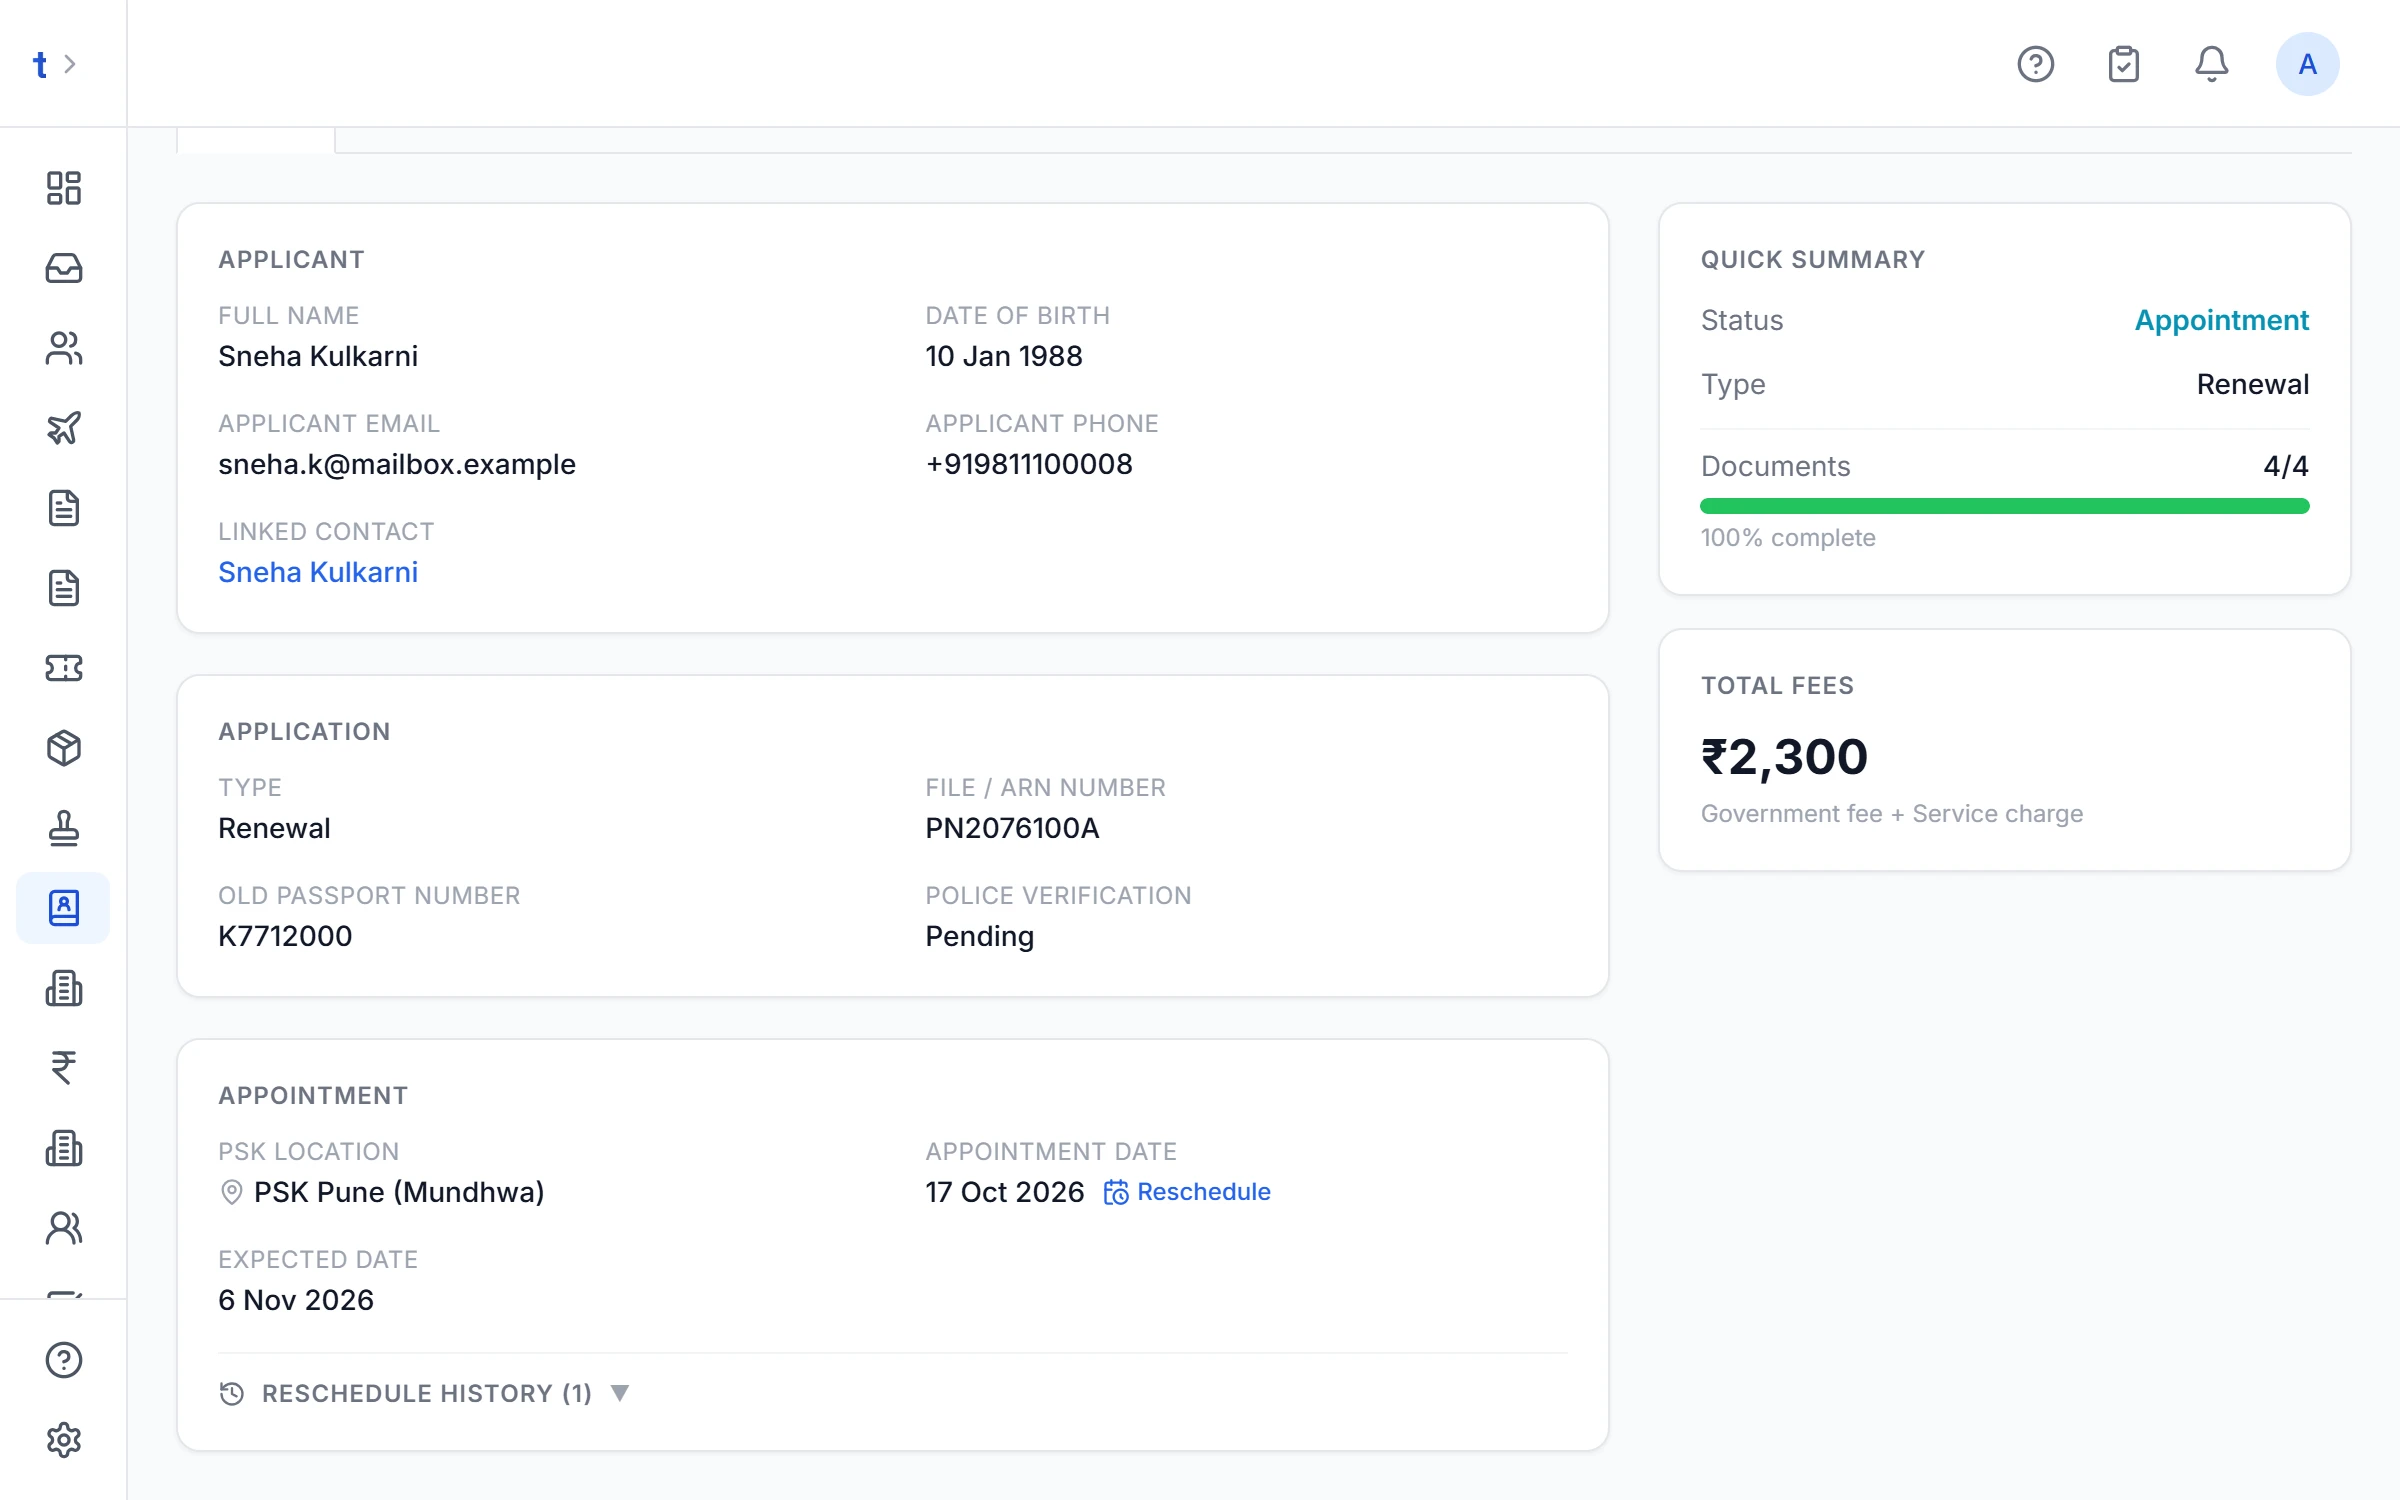Image resolution: width=2400 pixels, height=1500 pixels.
Task: Open the ticket coupon icon in sidebar
Action: click(63, 668)
